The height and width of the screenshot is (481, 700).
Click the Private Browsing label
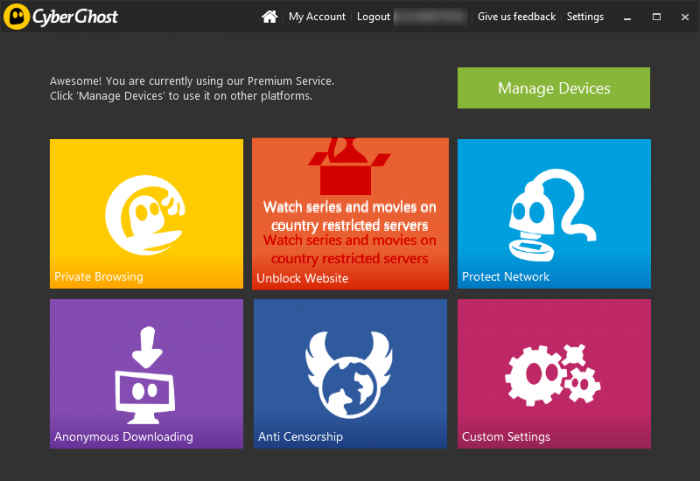pyautogui.click(x=99, y=276)
